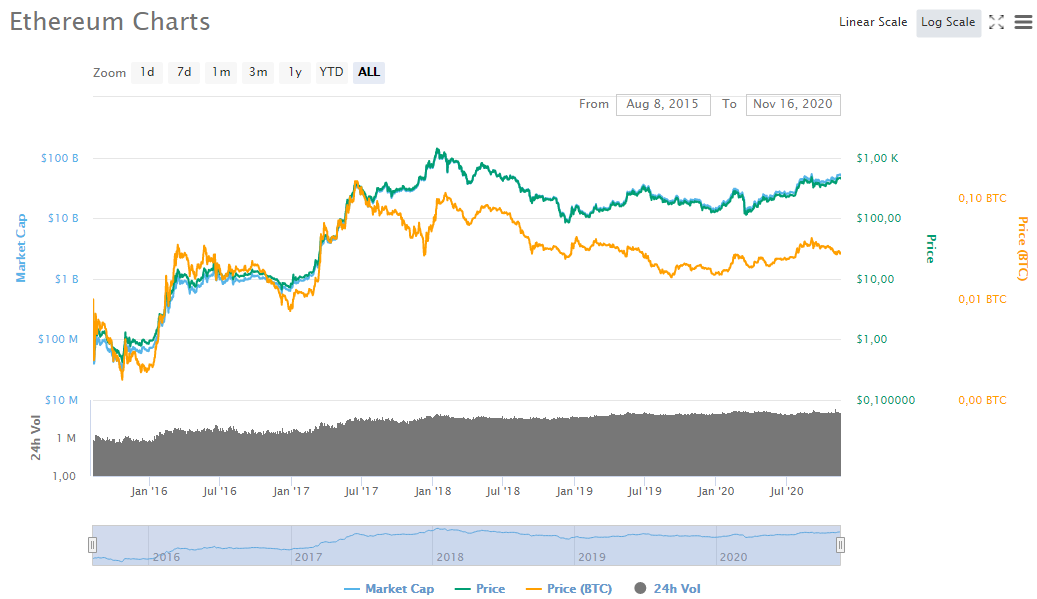
Task: Toggle fullscreen chart view icon
Action: tap(996, 22)
